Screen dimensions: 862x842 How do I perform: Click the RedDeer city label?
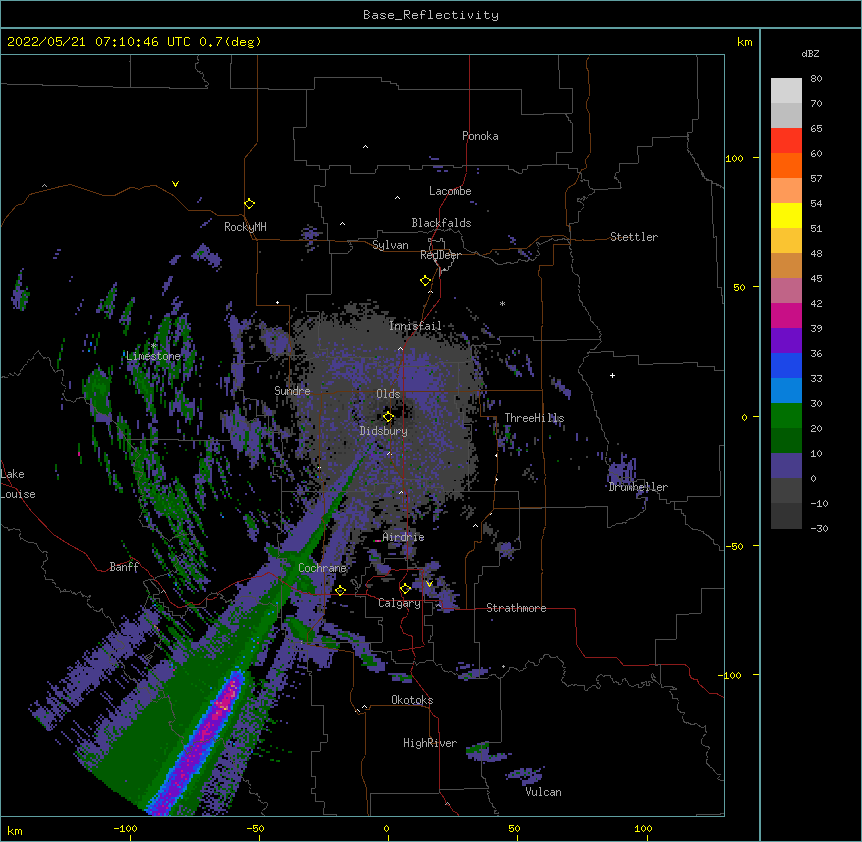coord(440,255)
